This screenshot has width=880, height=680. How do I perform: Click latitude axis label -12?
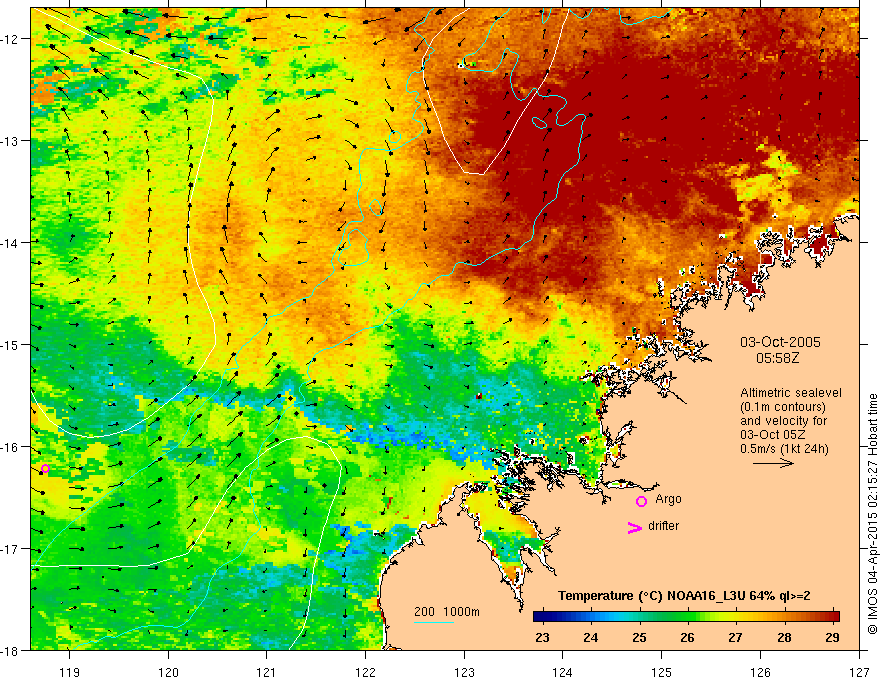11,39
